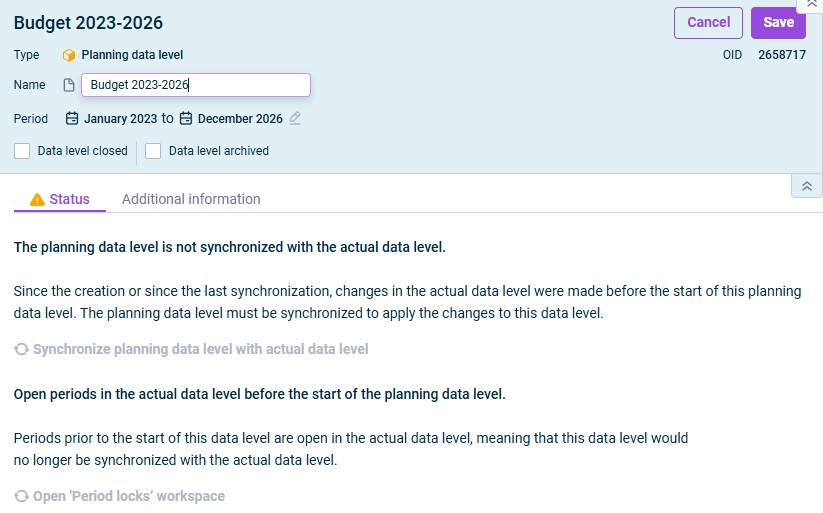
Task: Enable the Data level closed checkbox
Action: click(22, 151)
